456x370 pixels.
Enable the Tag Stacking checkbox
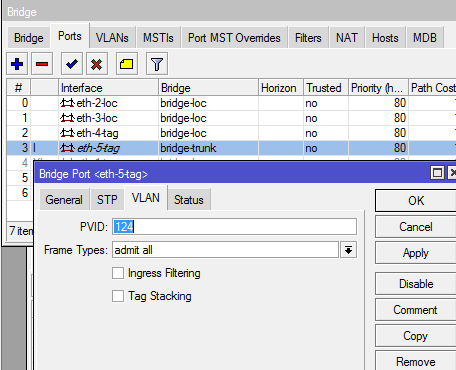(x=118, y=296)
